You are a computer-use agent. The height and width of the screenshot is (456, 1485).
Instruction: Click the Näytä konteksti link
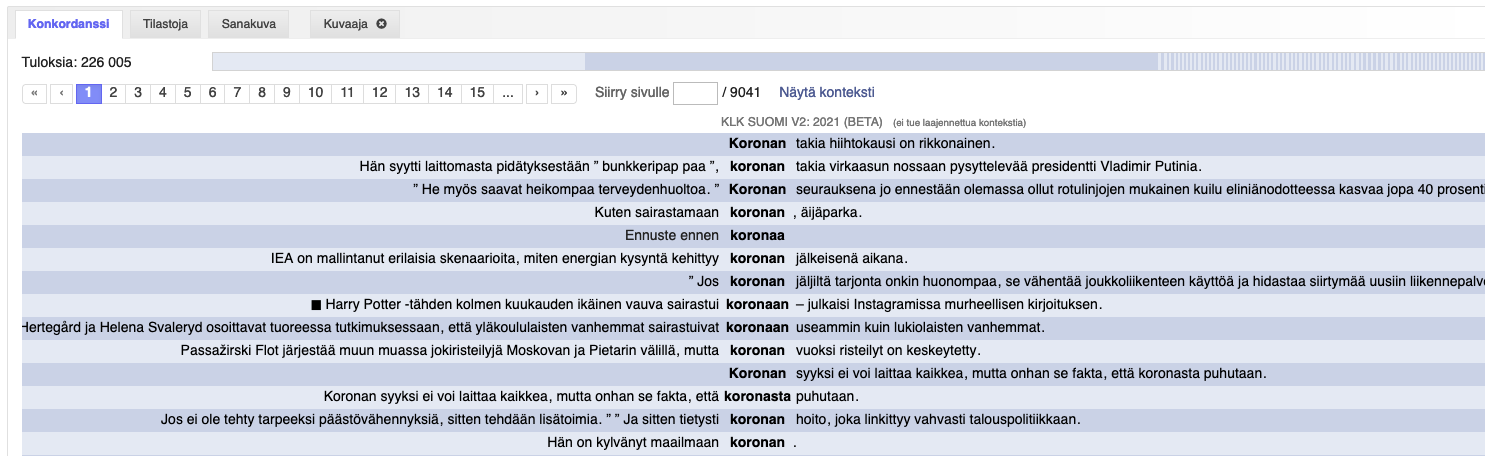coord(826,93)
